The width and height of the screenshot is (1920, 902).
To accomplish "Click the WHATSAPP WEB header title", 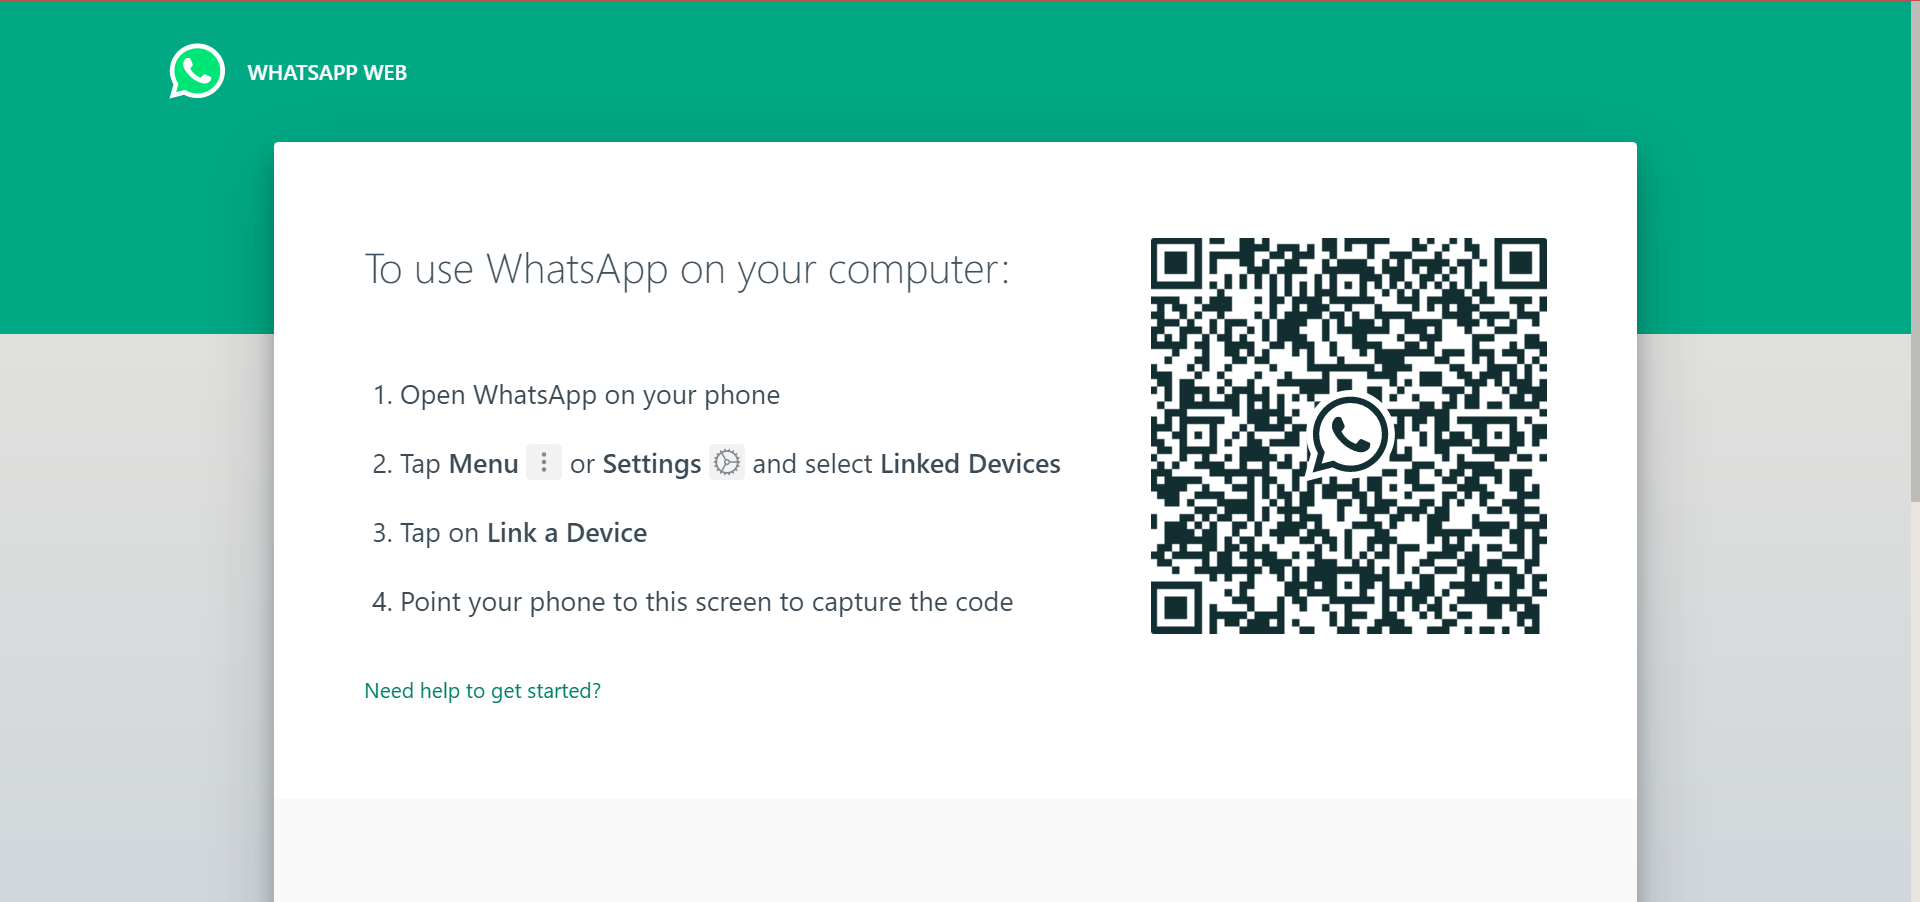I will pyautogui.click(x=327, y=73).
